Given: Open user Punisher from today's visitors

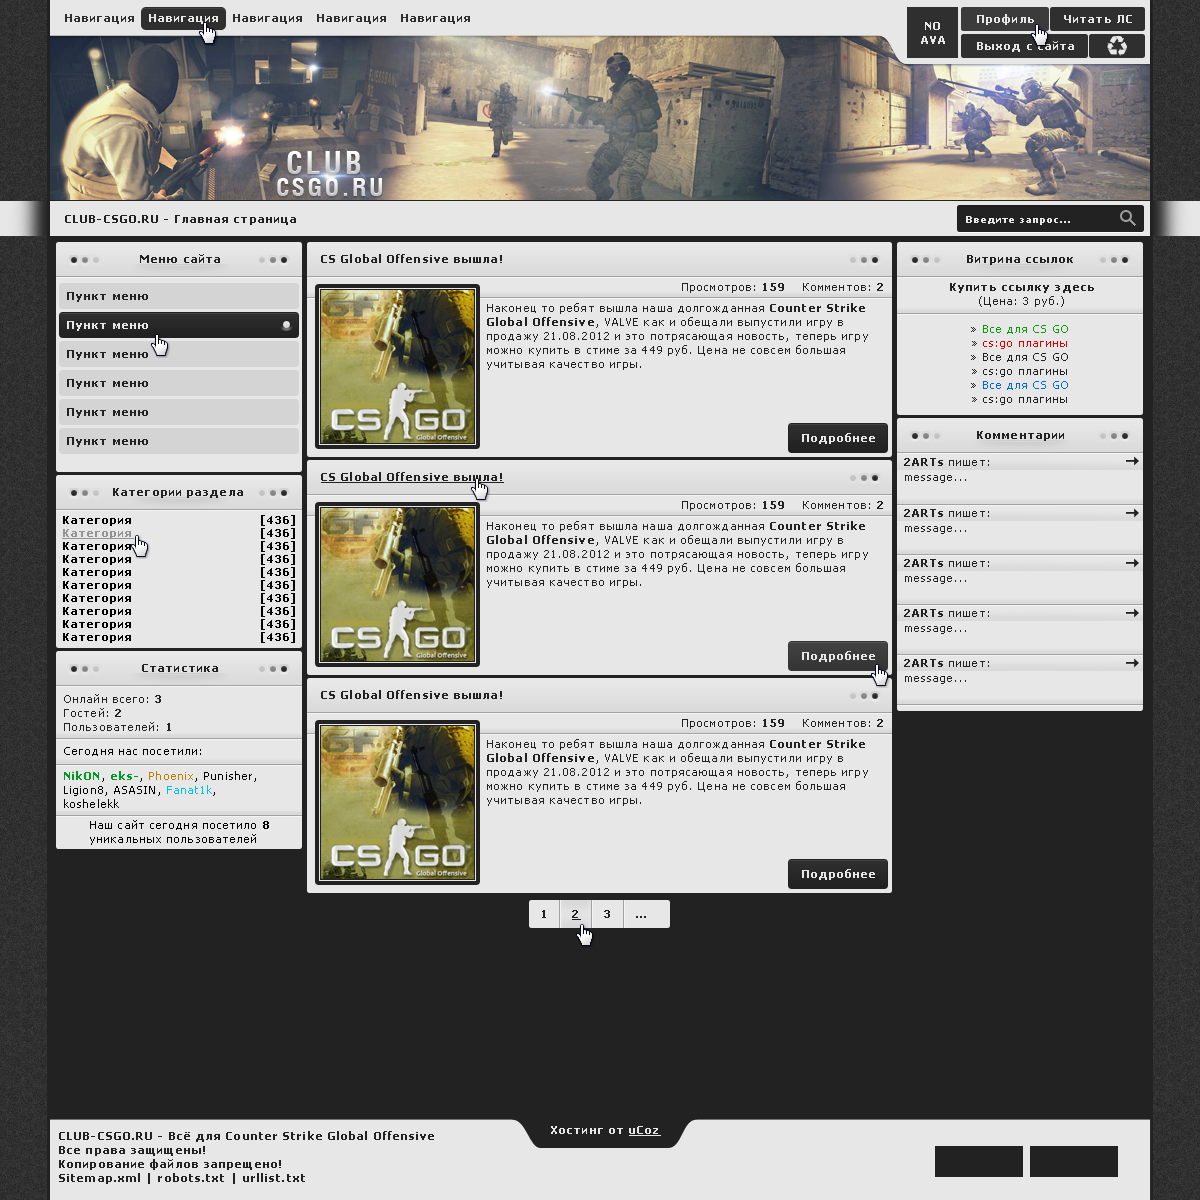Looking at the screenshot, I should [x=229, y=776].
